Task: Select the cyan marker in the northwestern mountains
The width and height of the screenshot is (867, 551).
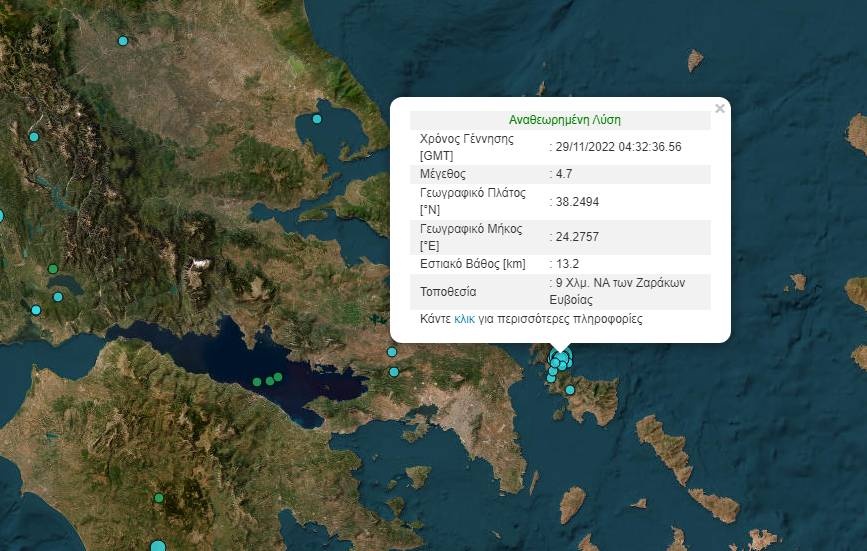Action: (x=34, y=137)
